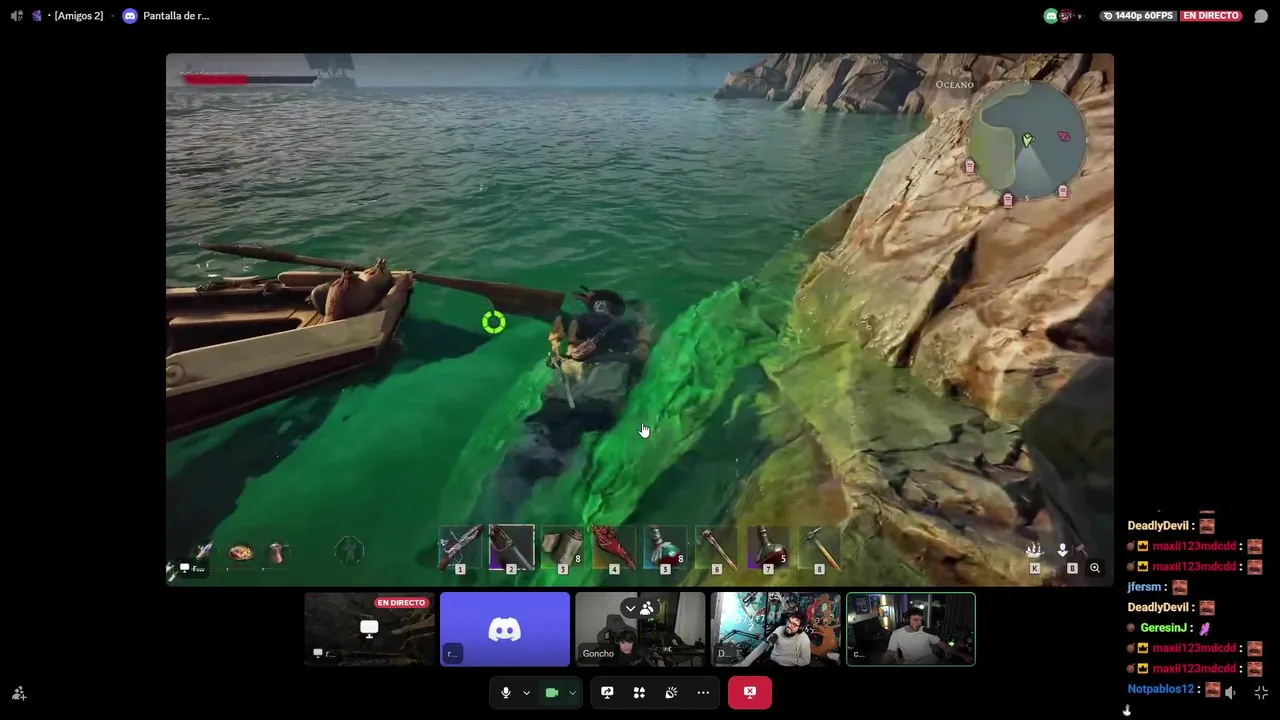Click the ship icon above K key
The image size is (1280, 720).
[1034, 549]
